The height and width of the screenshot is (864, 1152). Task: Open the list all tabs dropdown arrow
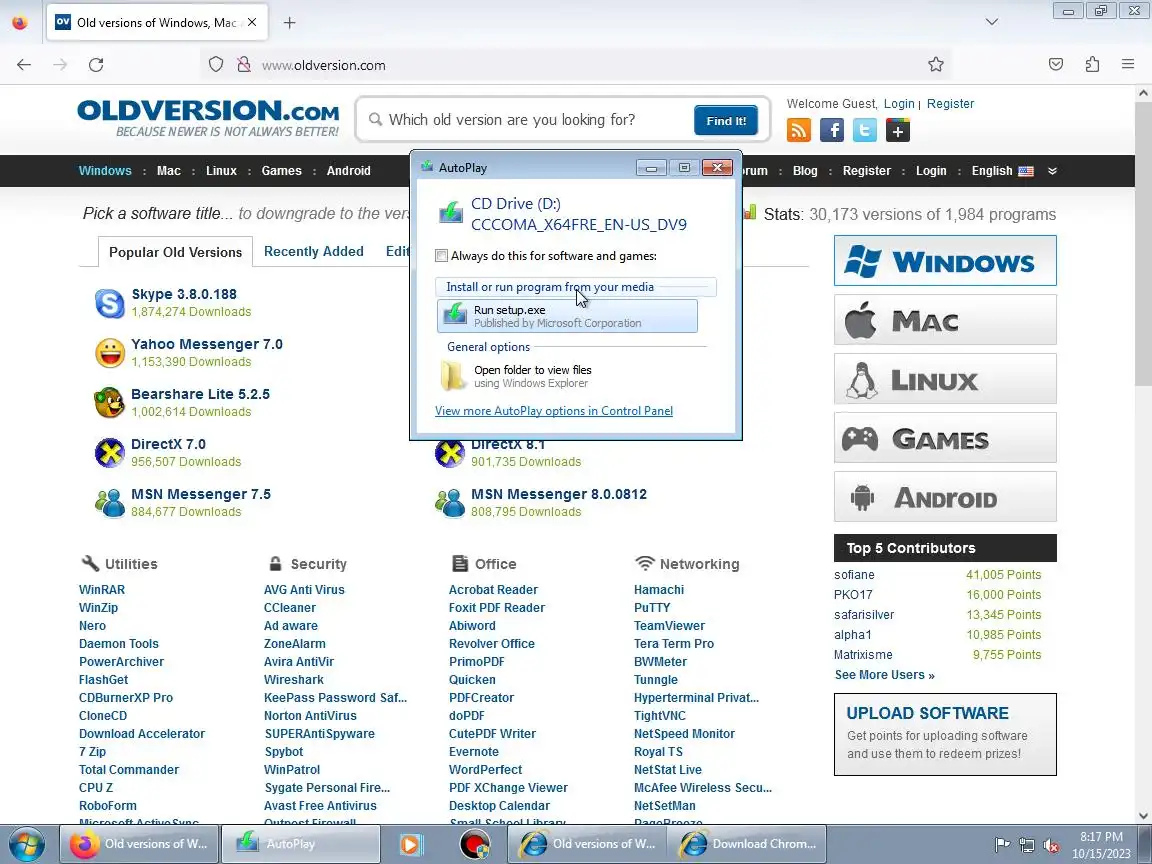[992, 22]
